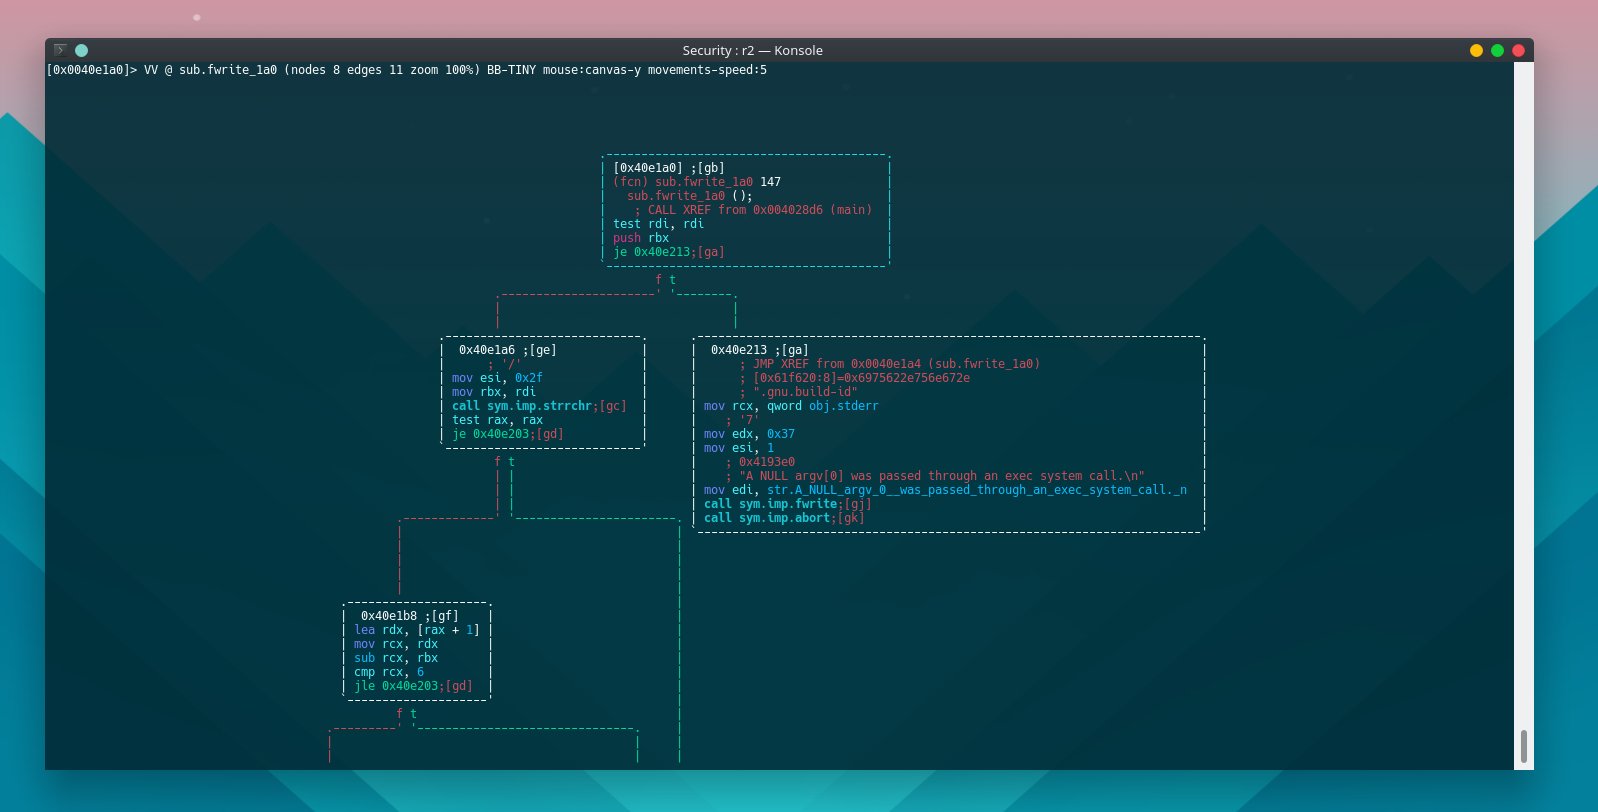This screenshot has height=812, width=1598.
Task: Click 'test rdi, rdi' instruction
Action: point(658,224)
